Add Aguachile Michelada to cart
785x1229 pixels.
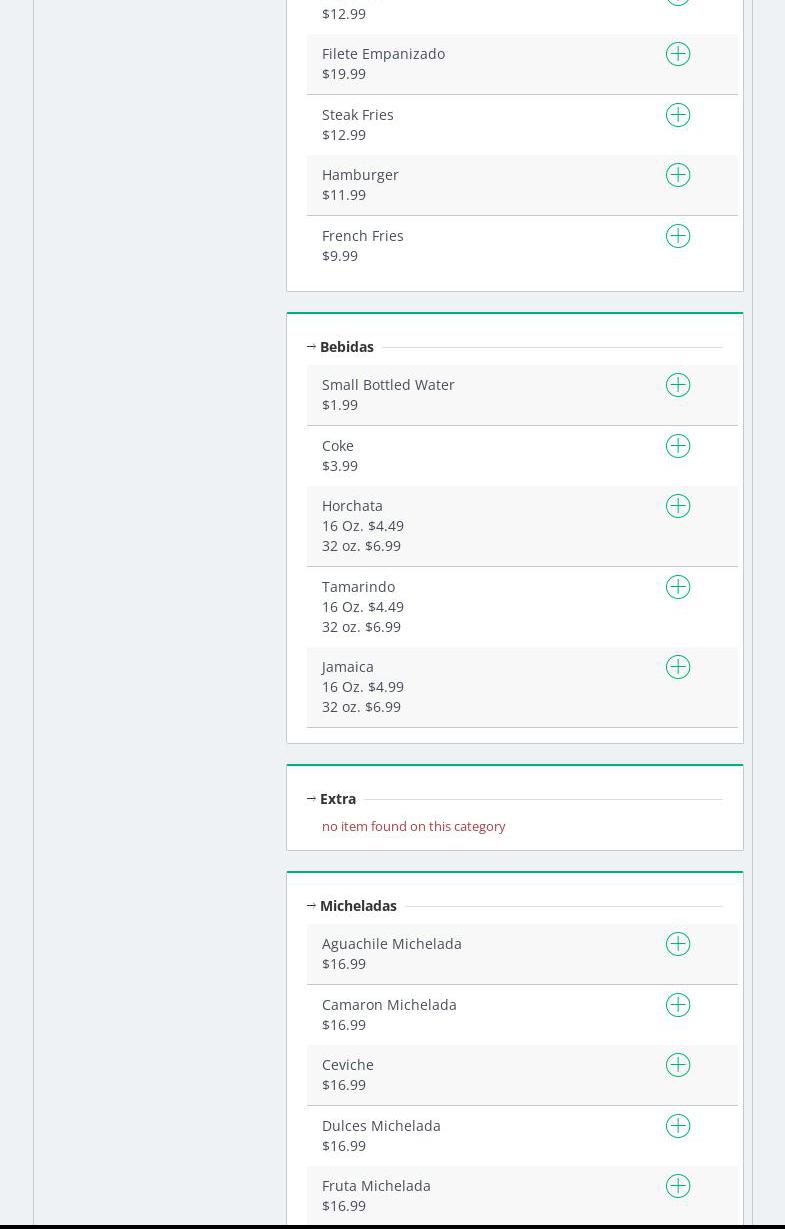[678, 944]
